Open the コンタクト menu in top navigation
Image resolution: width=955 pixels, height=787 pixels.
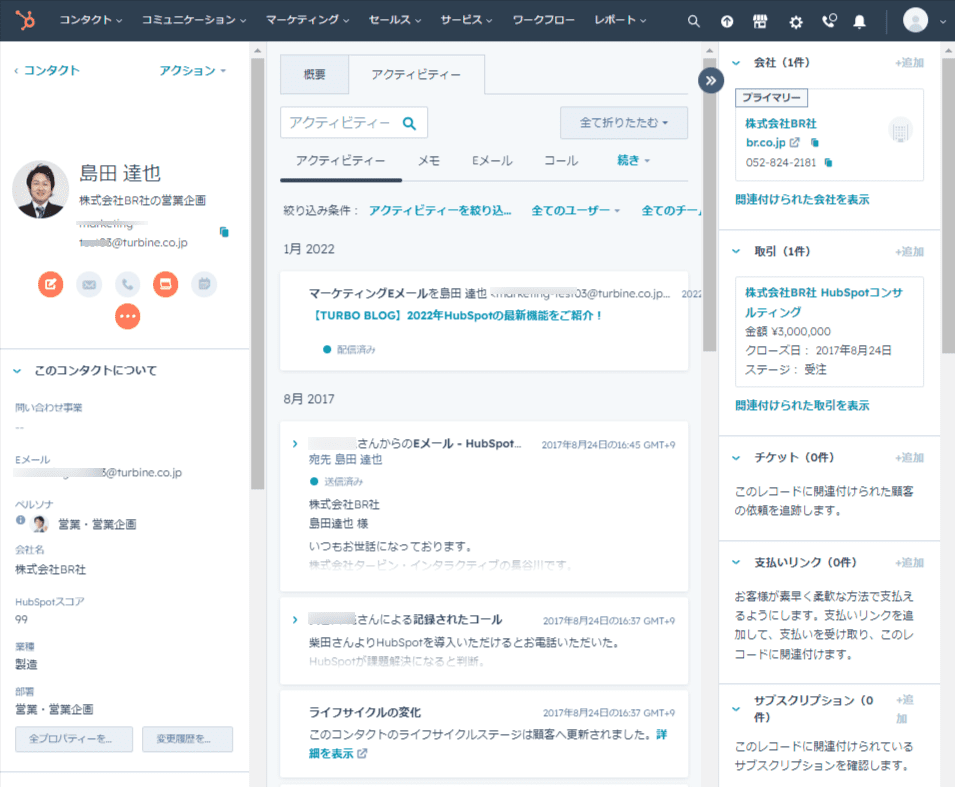pos(90,20)
